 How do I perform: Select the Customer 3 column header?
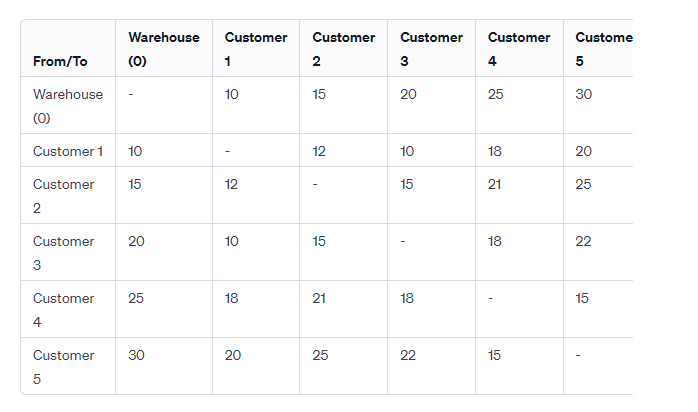click(x=431, y=49)
